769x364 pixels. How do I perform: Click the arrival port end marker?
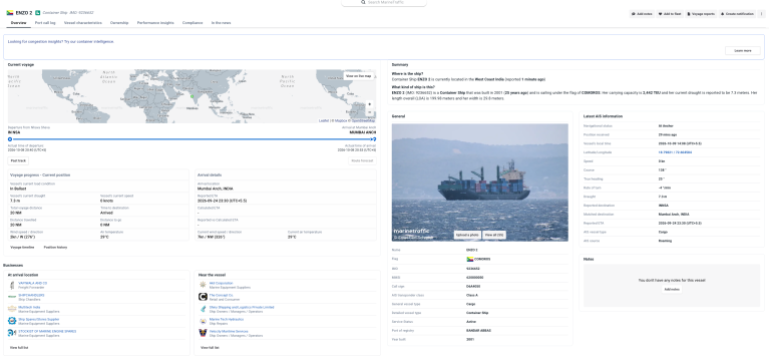click(x=374, y=139)
